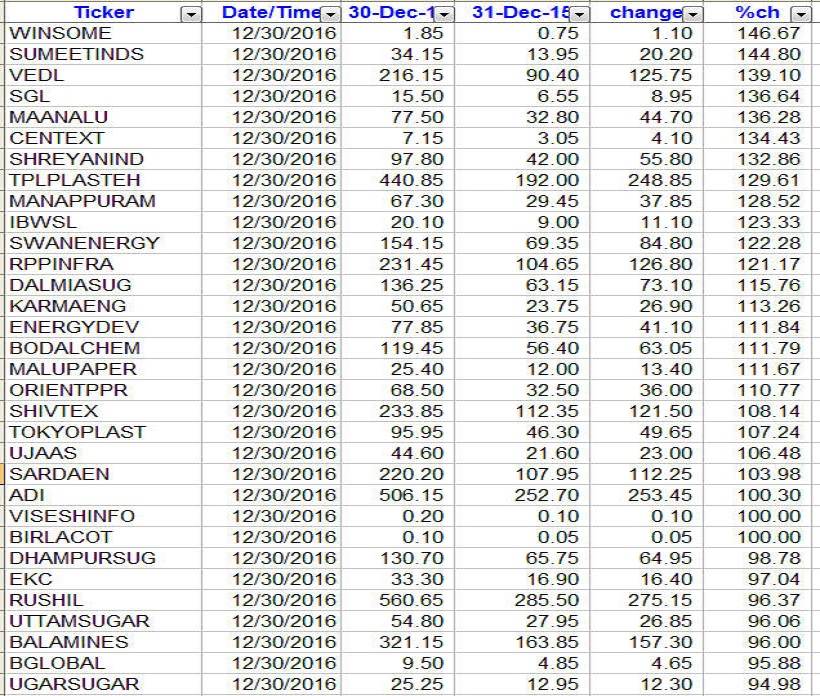
Task: Select the 216.15 price for VEDL
Action: tap(411, 75)
